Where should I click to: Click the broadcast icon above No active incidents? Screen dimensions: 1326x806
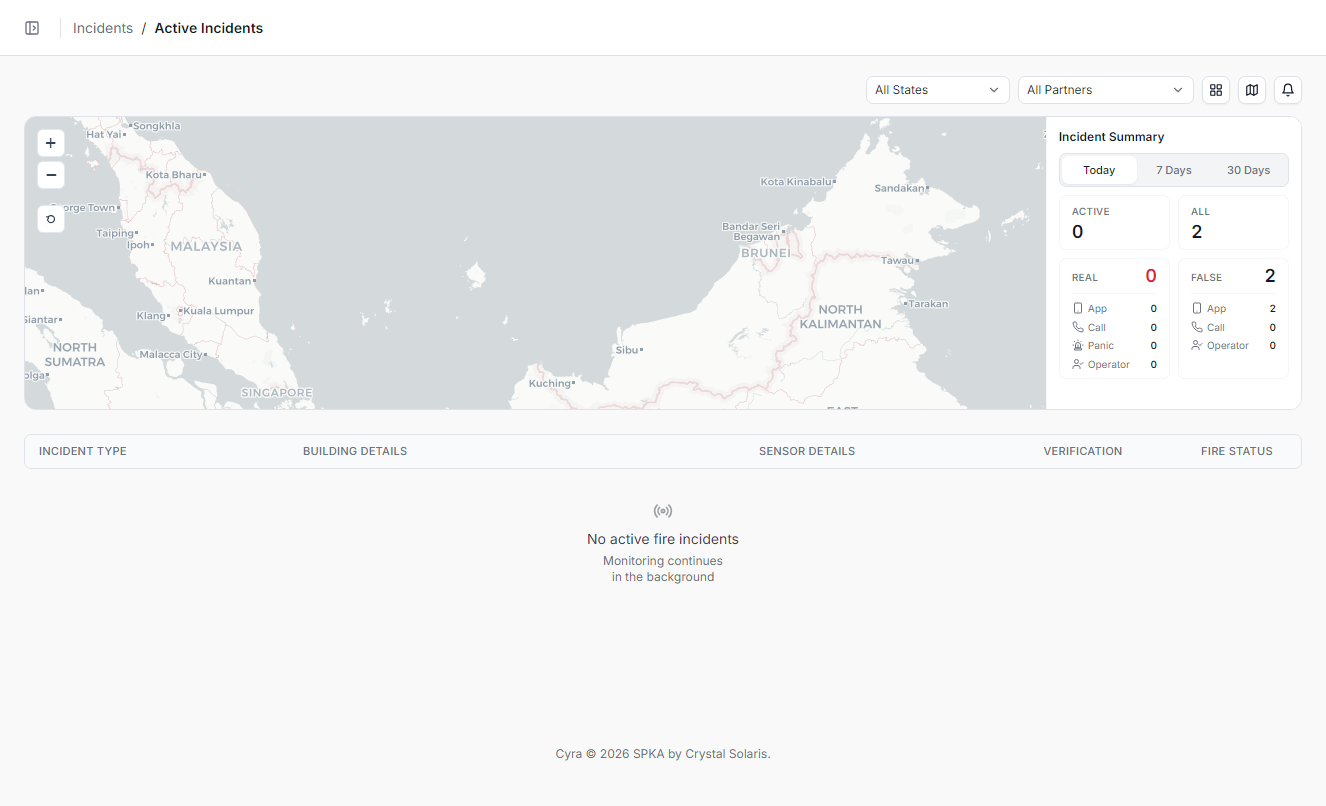pyautogui.click(x=663, y=511)
